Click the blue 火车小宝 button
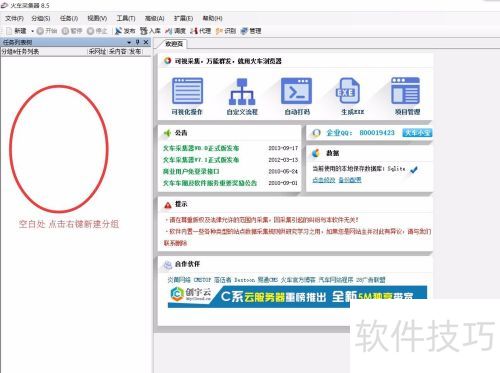The image size is (500, 373). pos(417,133)
